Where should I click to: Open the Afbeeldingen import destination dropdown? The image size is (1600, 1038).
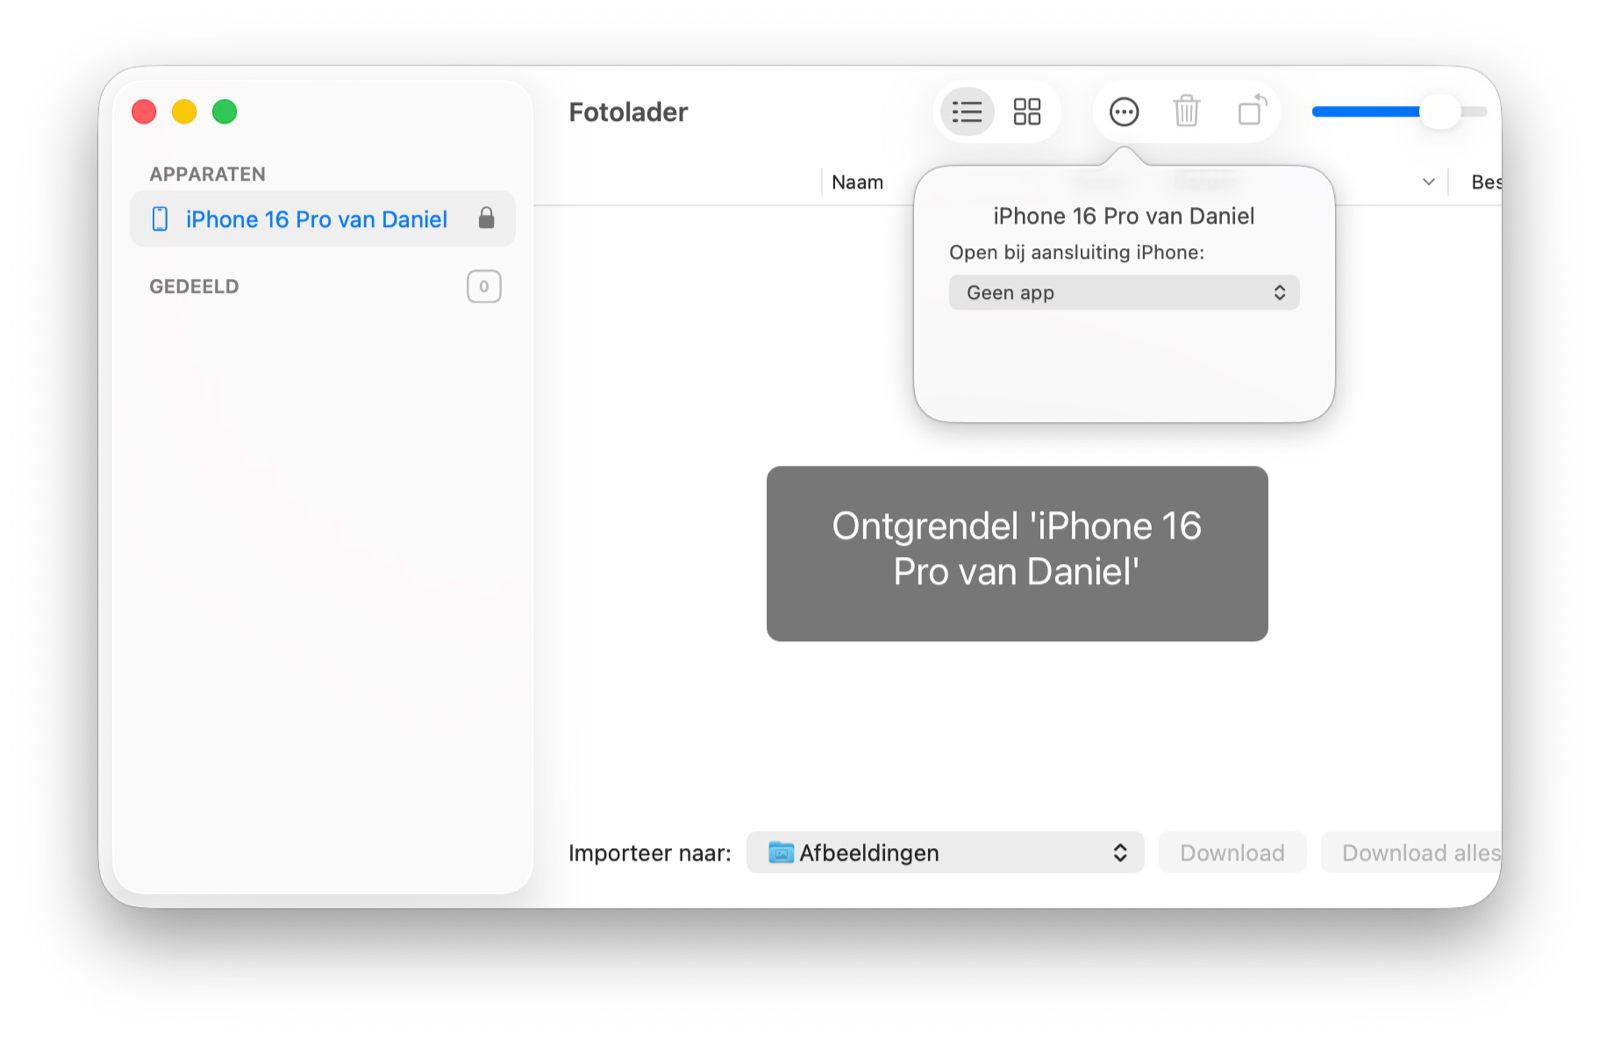(x=945, y=852)
